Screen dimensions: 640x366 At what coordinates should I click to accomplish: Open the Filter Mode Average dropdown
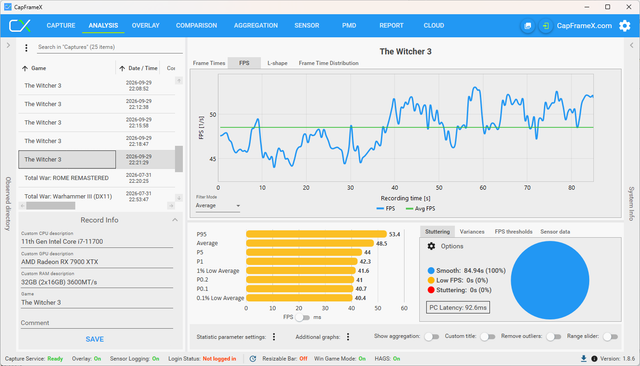click(218, 206)
